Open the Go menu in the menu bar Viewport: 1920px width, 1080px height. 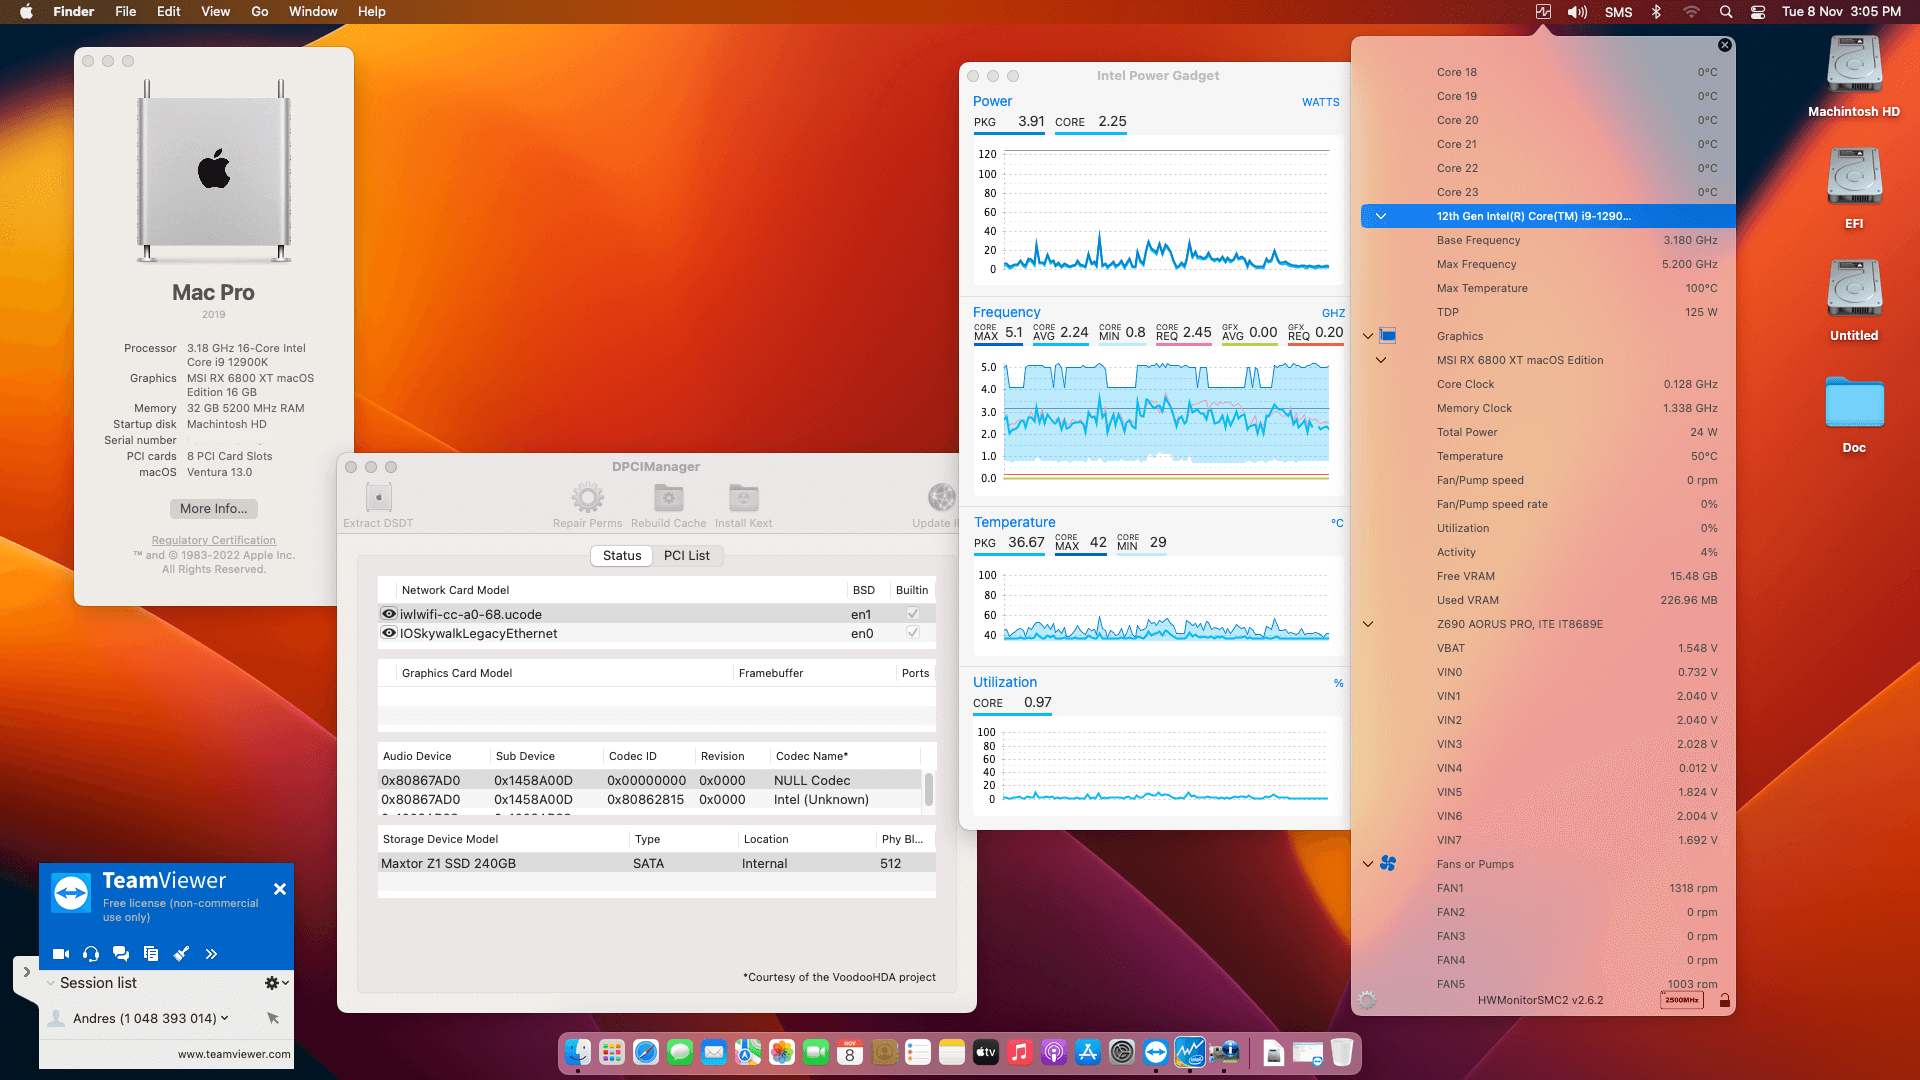coord(259,11)
